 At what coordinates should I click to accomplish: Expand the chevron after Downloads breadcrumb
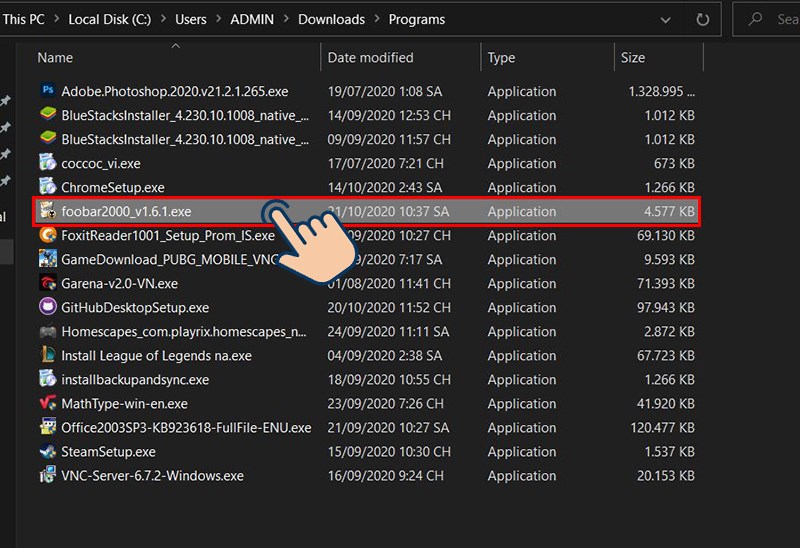pyautogui.click(x=377, y=19)
